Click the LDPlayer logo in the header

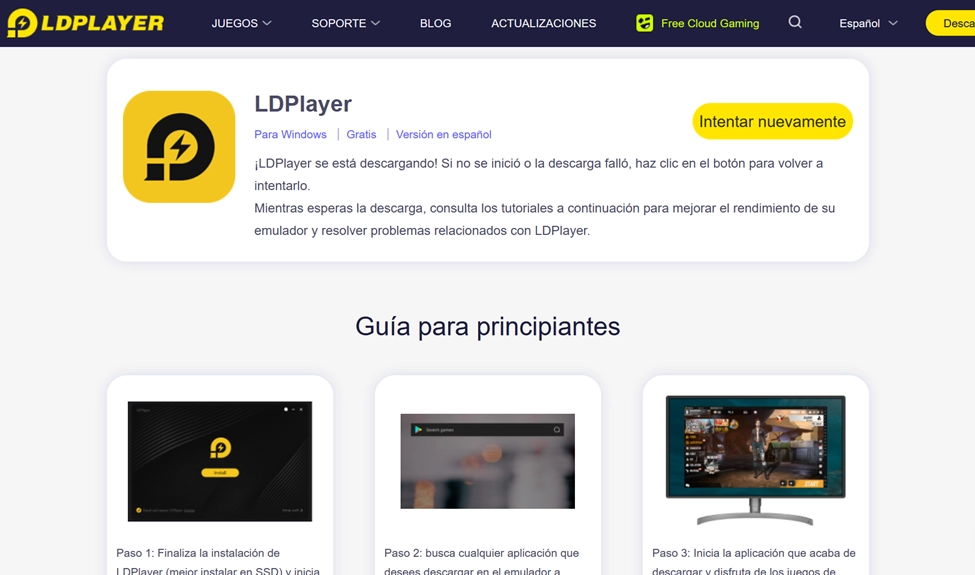coord(85,23)
